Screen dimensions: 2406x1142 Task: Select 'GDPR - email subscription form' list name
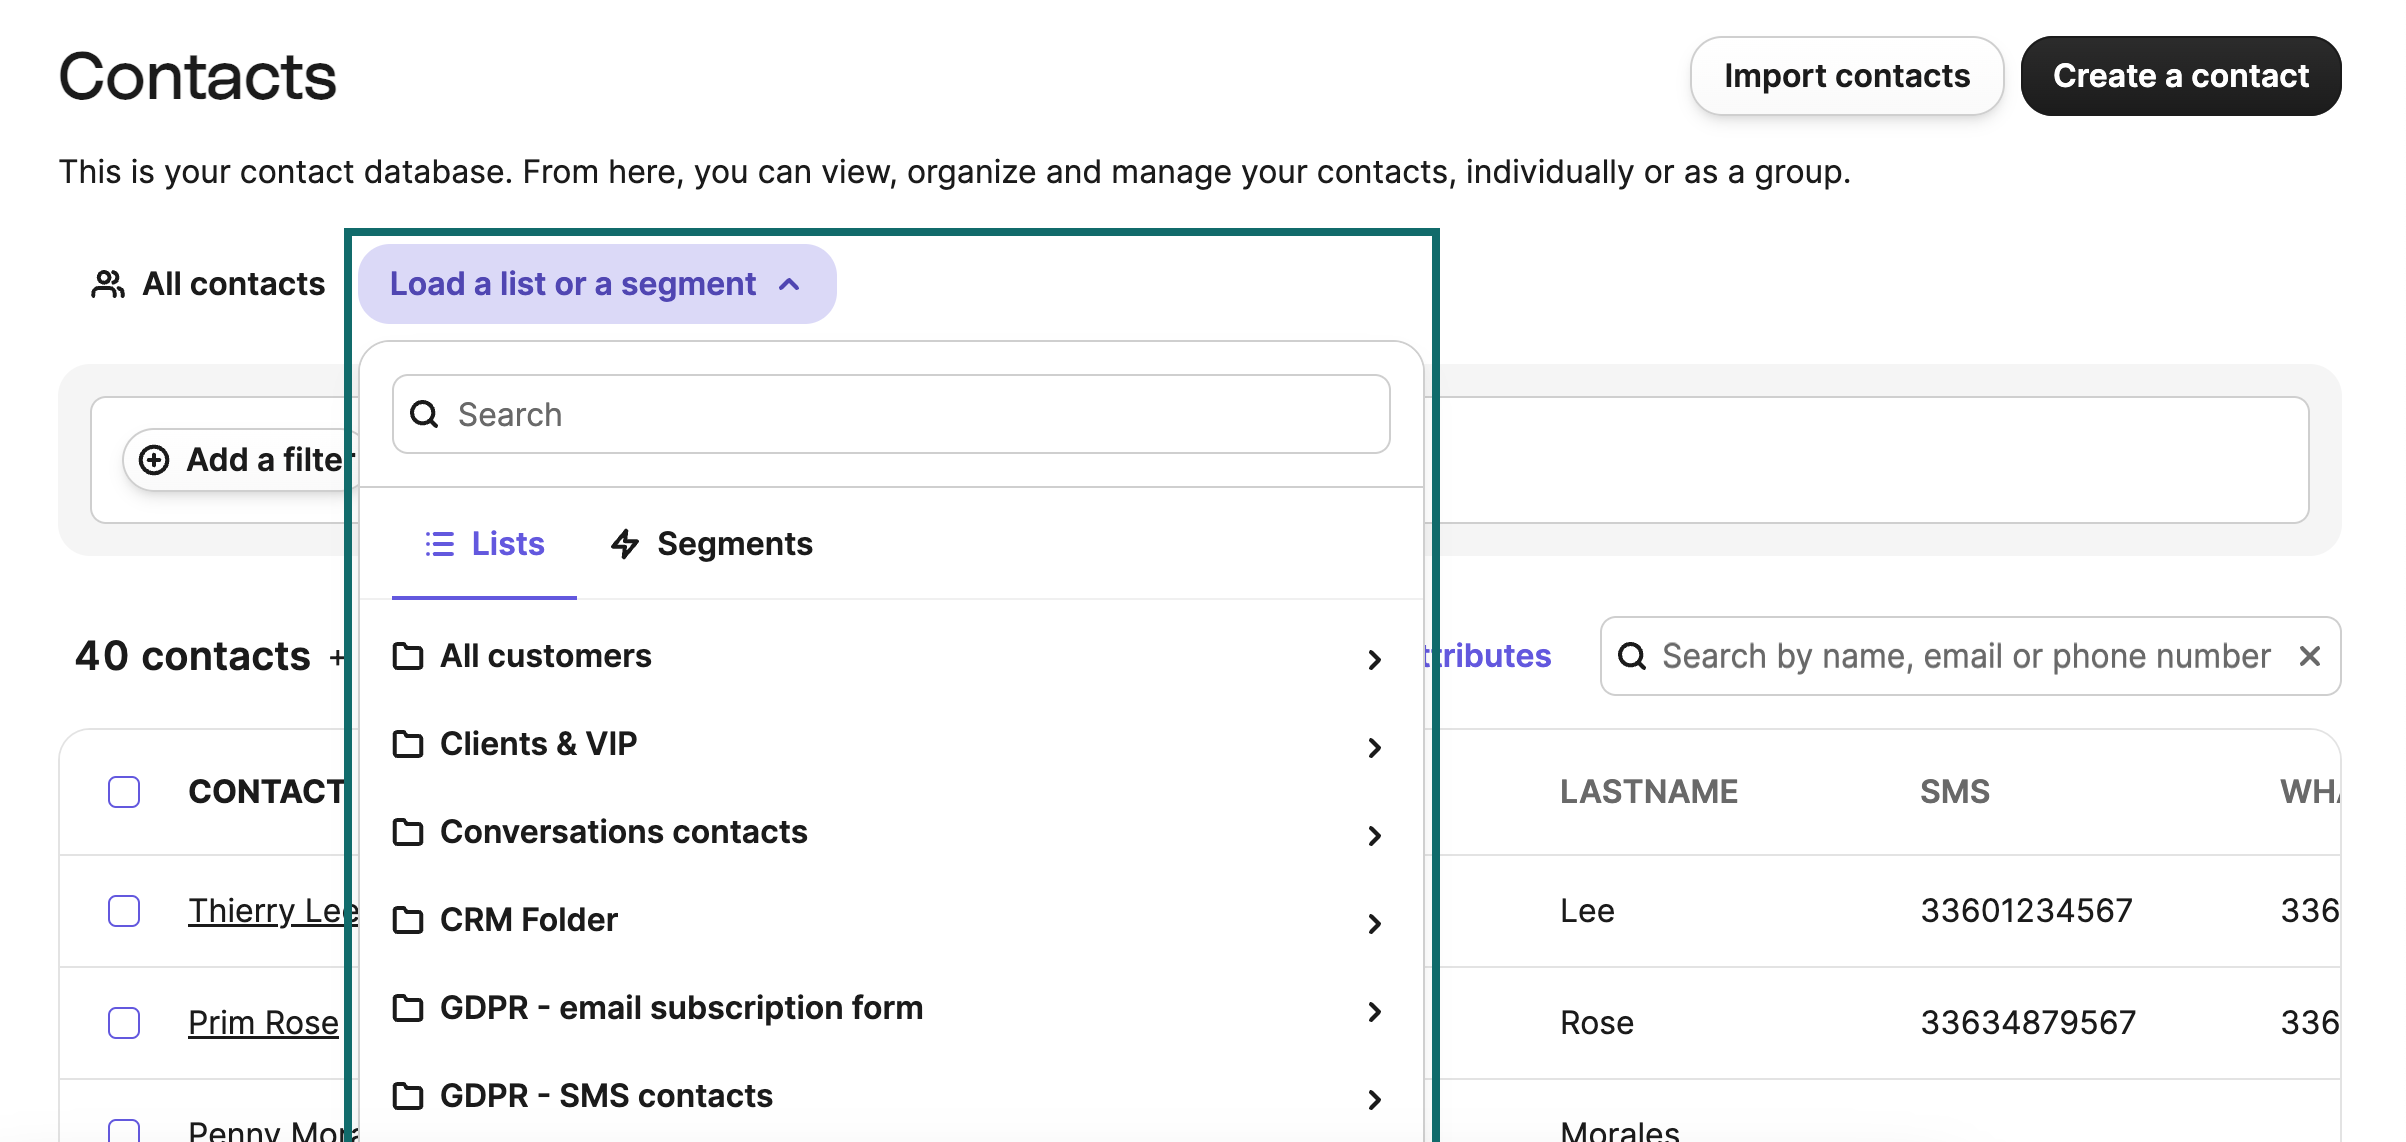click(682, 1008)
